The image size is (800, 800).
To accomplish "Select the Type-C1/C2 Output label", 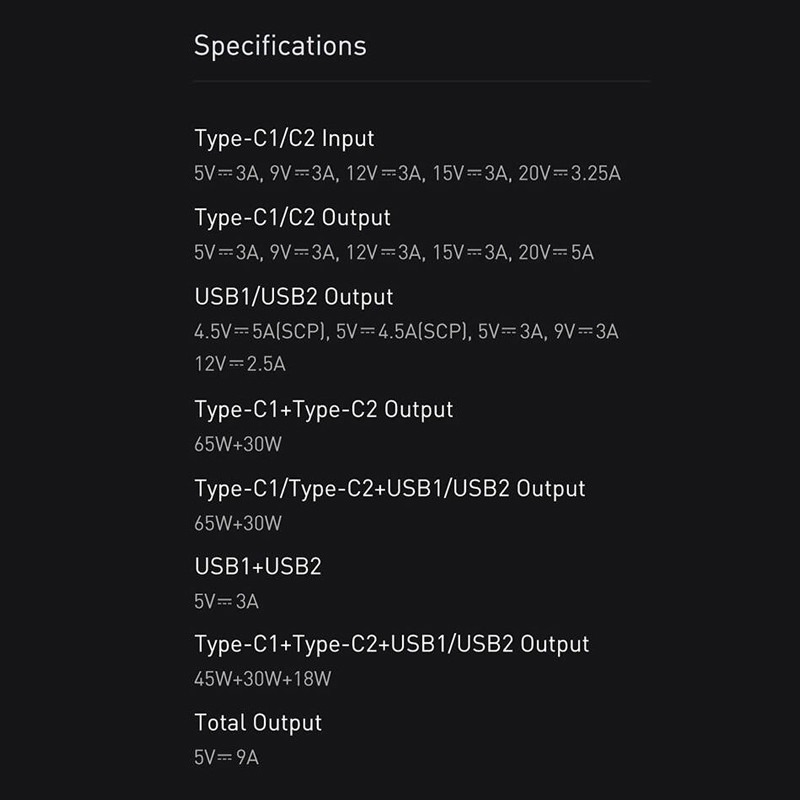I will pos(292,218).
